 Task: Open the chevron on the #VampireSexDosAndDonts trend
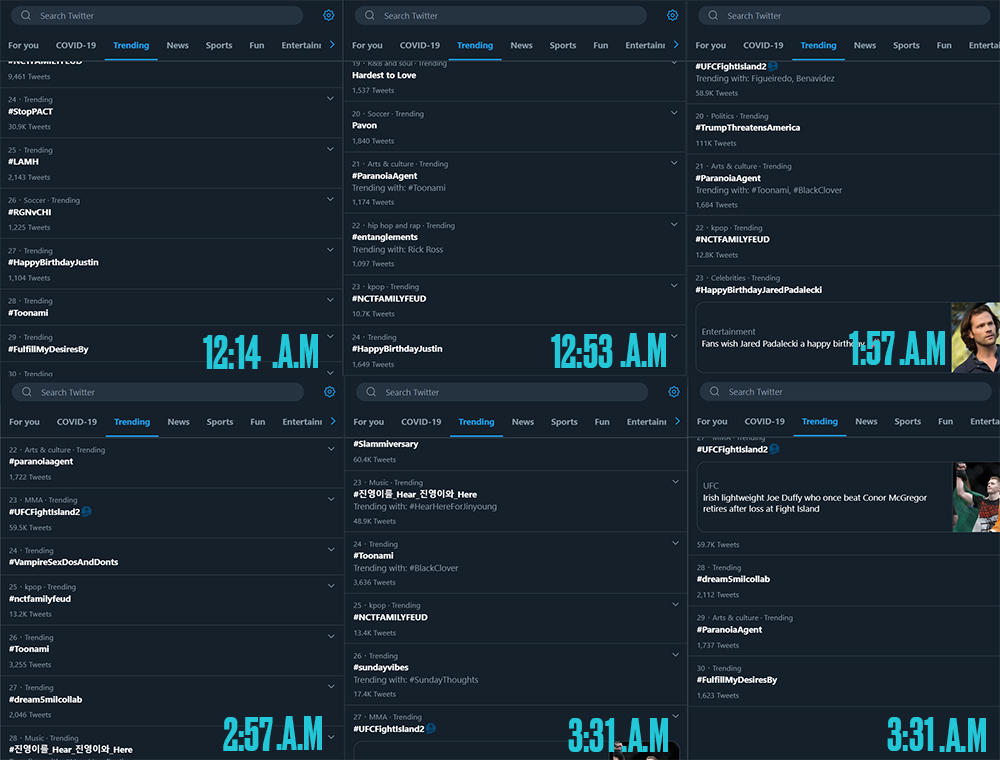[331, 550]
